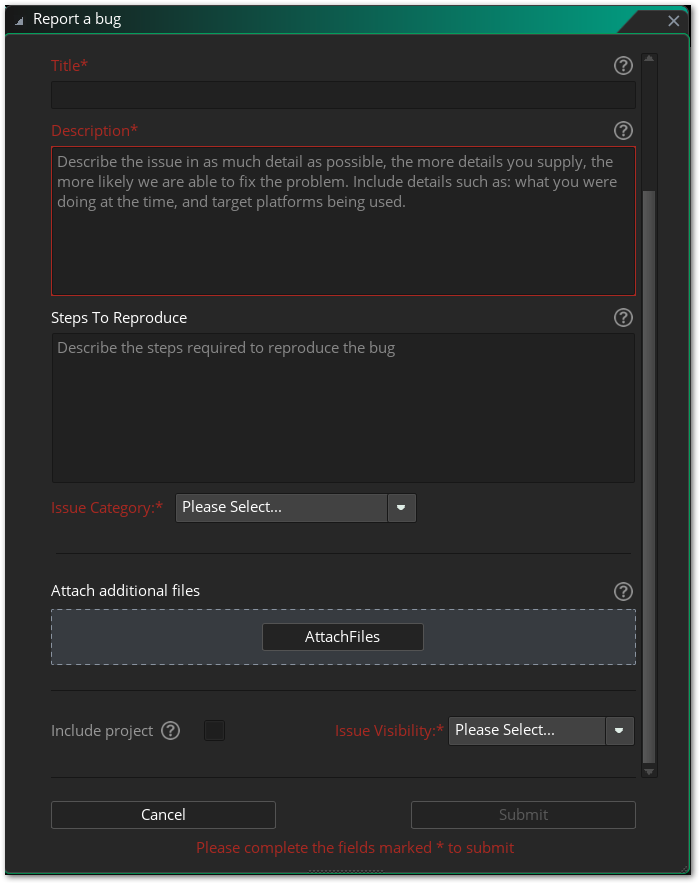The height and width of the screenshot is (884, 700).
Task: Collapse the dialog using the title bar triangle
Action: coord(19,20)
